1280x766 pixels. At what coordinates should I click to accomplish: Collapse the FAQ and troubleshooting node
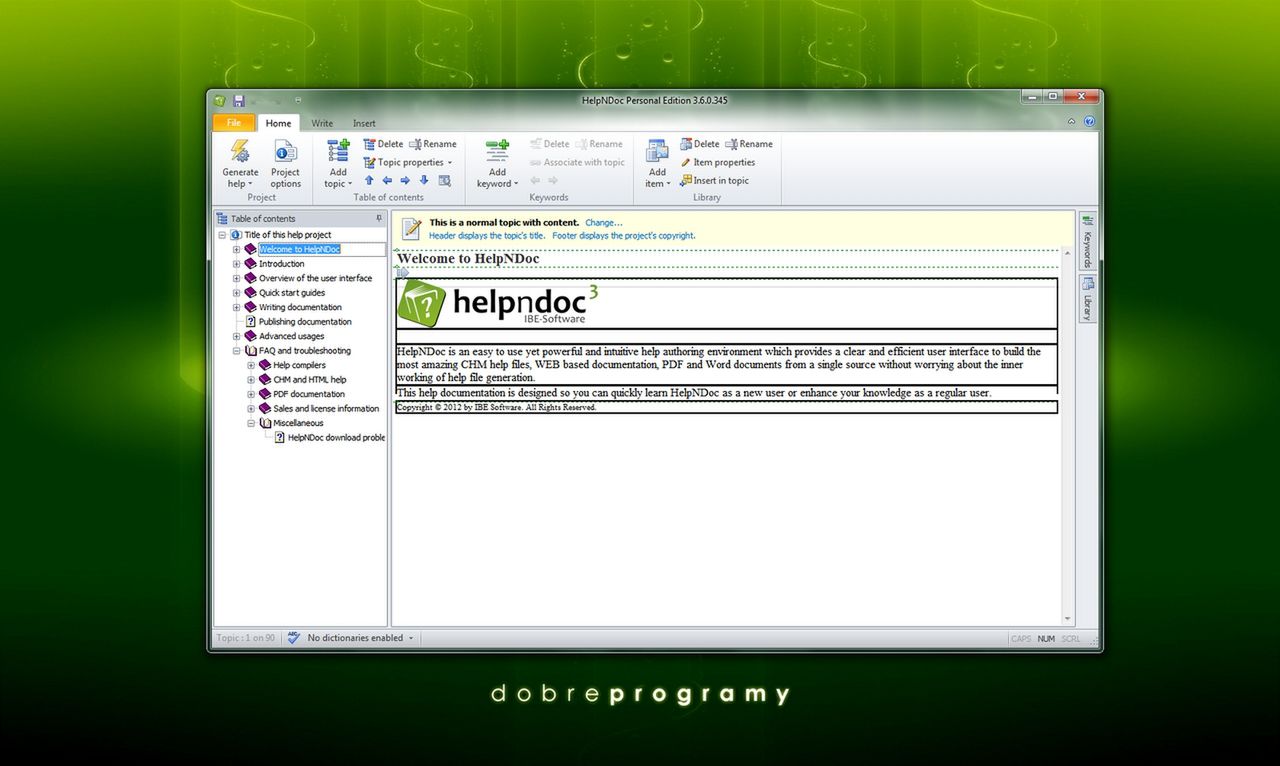(237, 351)
